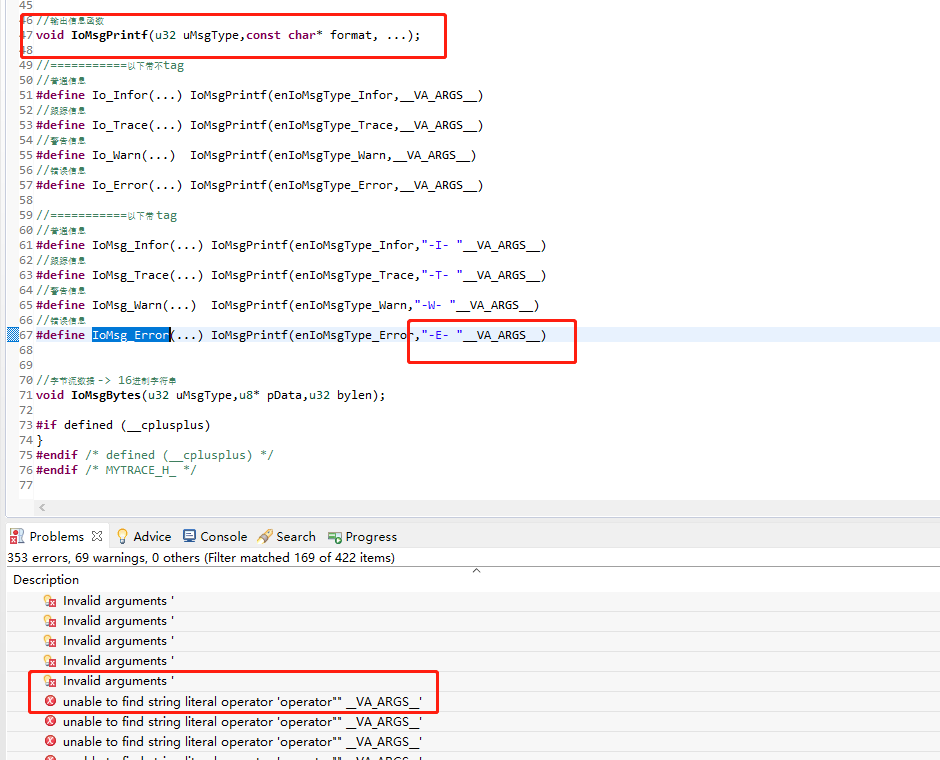Select third 'unable to find string literal operator' row
Screen dimensions: 940x760
[x=474, y=741]
